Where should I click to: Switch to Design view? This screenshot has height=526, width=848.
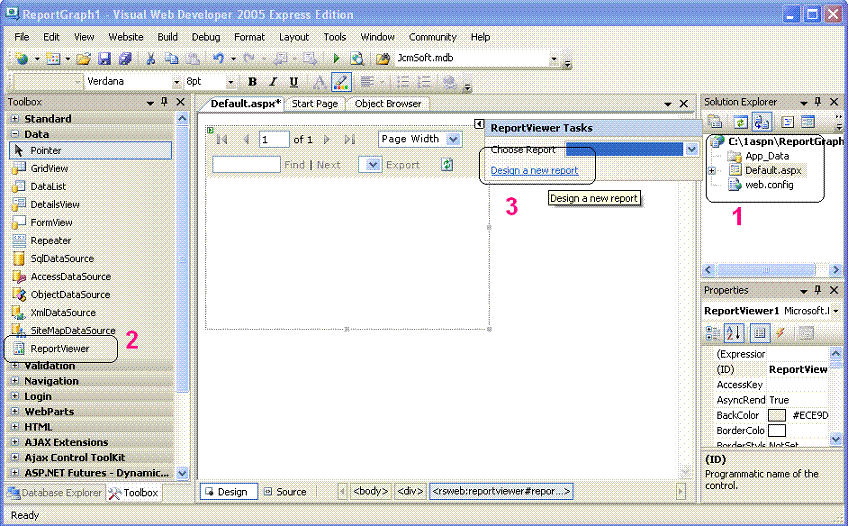coord(228,492)
